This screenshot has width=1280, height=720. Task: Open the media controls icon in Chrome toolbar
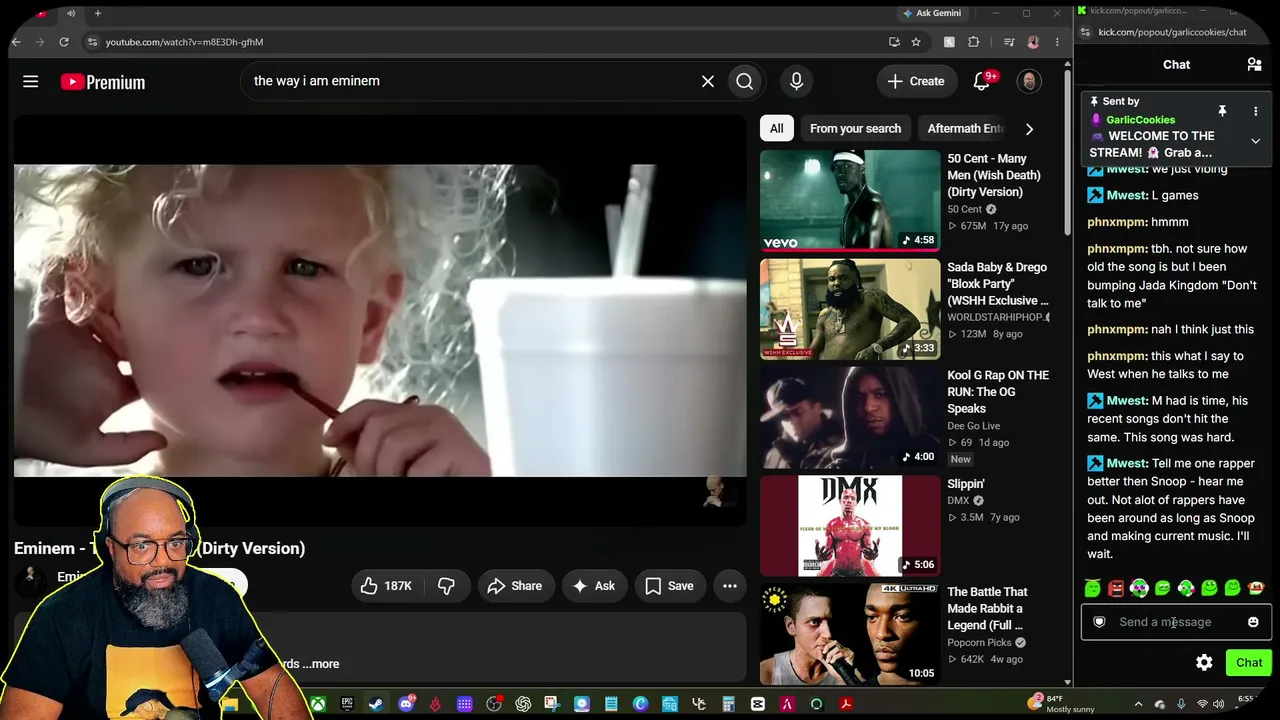coord(1009,42)
